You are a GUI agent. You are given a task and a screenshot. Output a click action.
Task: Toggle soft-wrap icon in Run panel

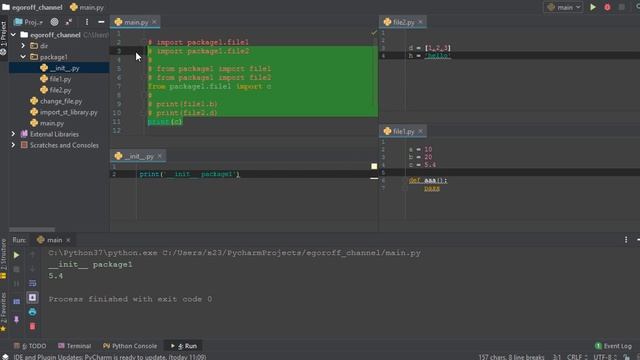(x=33, y=283)
